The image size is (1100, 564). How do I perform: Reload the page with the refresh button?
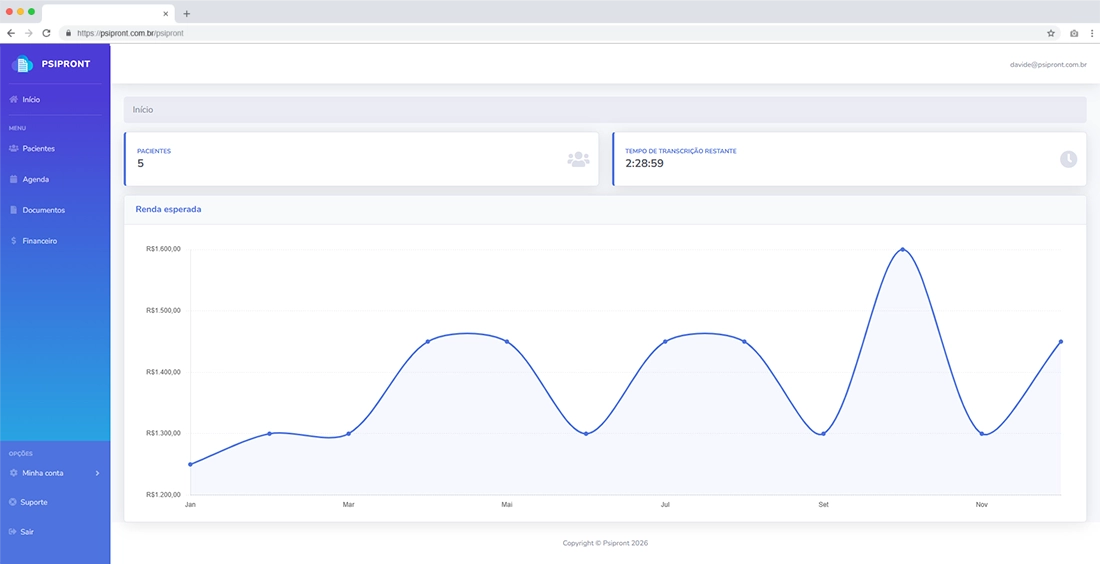pos(46,33)
